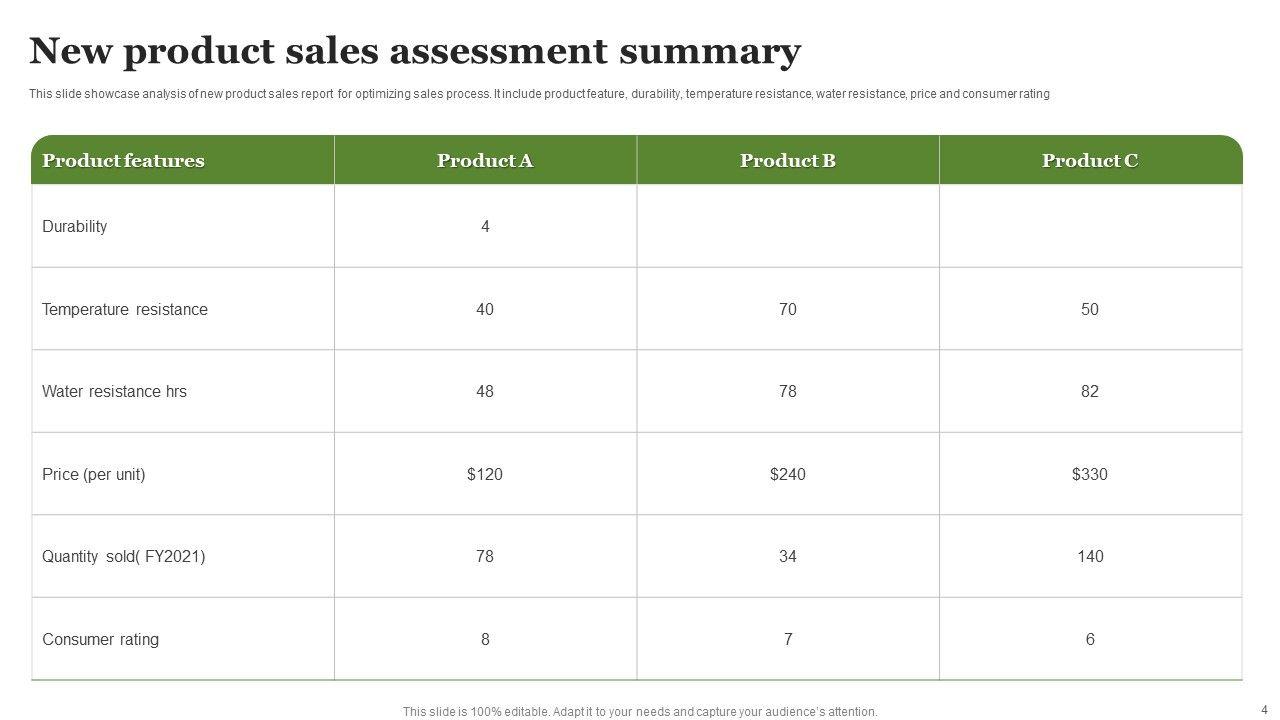Click the slide title 'New product sales assessment summary'
The image size is (1280, 720).
pos(415,51)
